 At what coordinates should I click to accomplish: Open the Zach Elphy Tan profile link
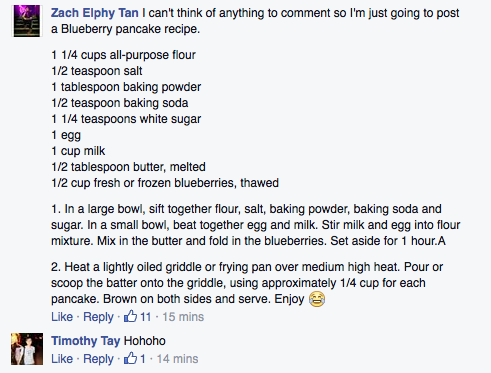tap(95, 13)
